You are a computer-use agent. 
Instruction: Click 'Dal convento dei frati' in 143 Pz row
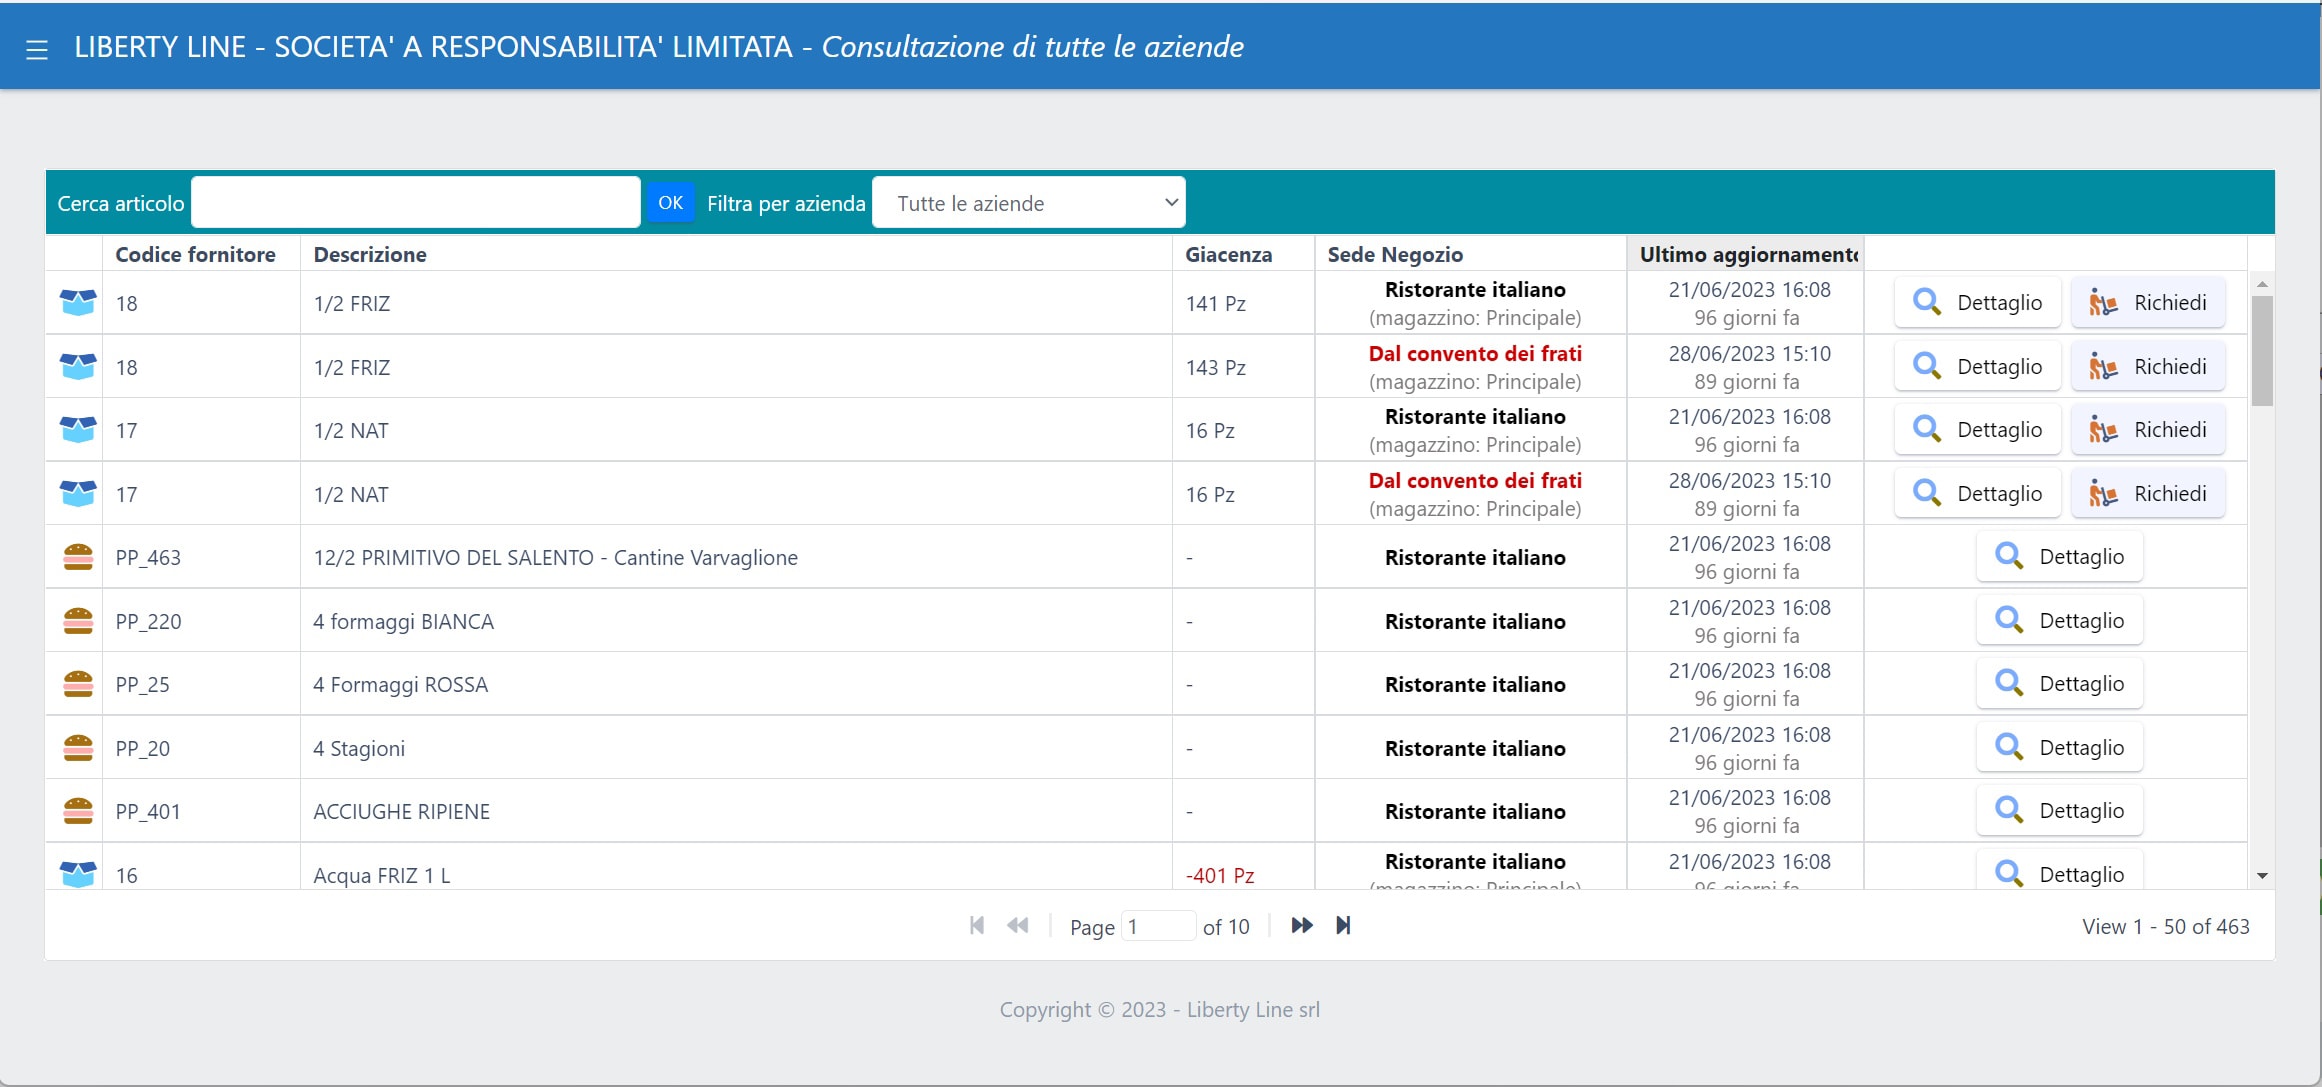(1475, 353)
